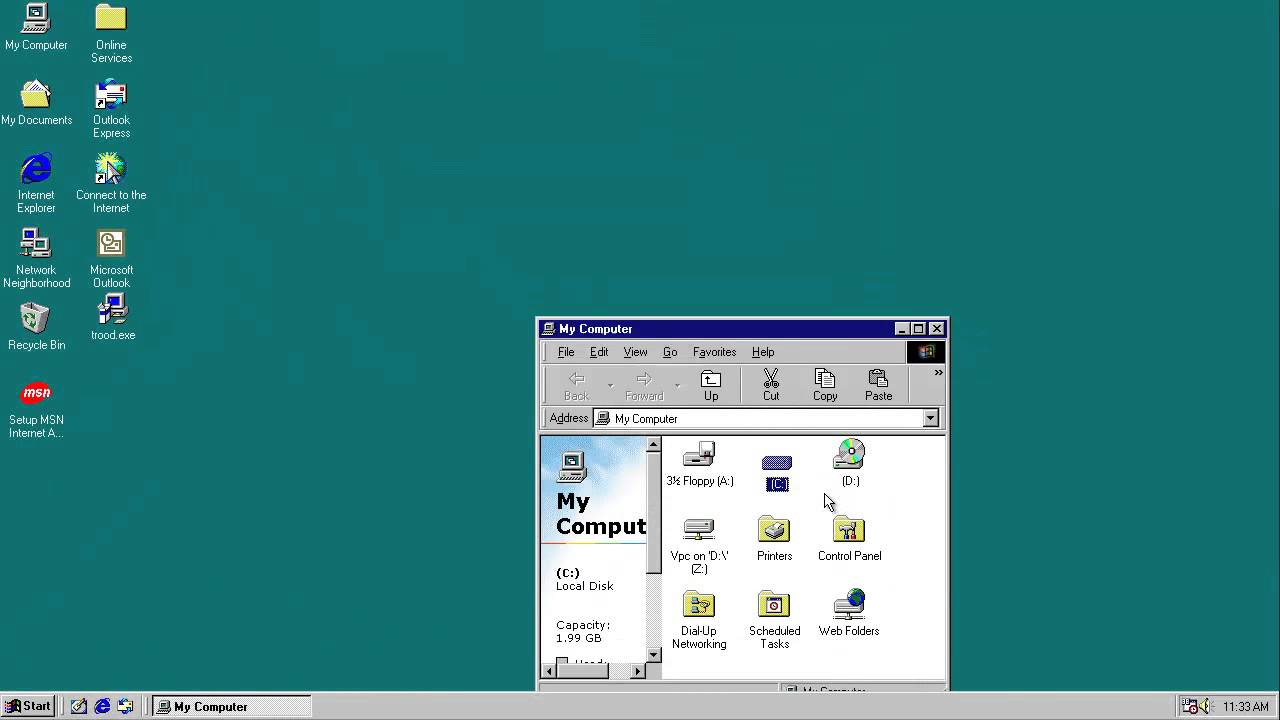Click the Task Scheduler tray icon
This screenshot has width=1280, height=720.
(1189, 706)
